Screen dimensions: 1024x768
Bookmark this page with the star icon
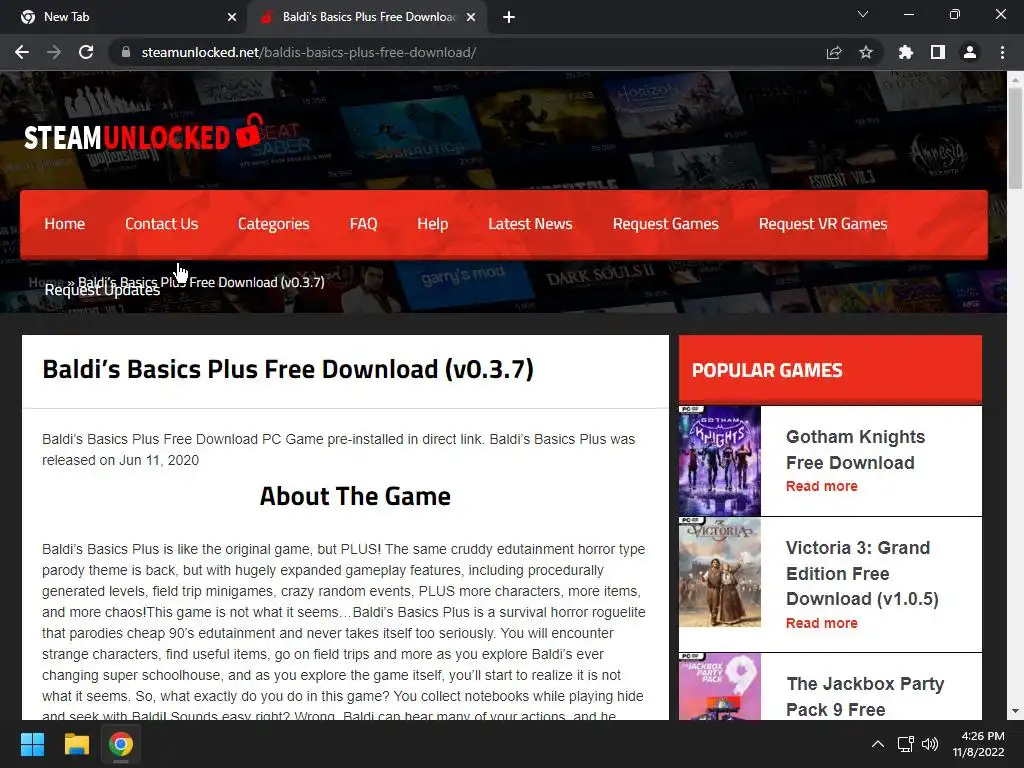pos(866,52)
